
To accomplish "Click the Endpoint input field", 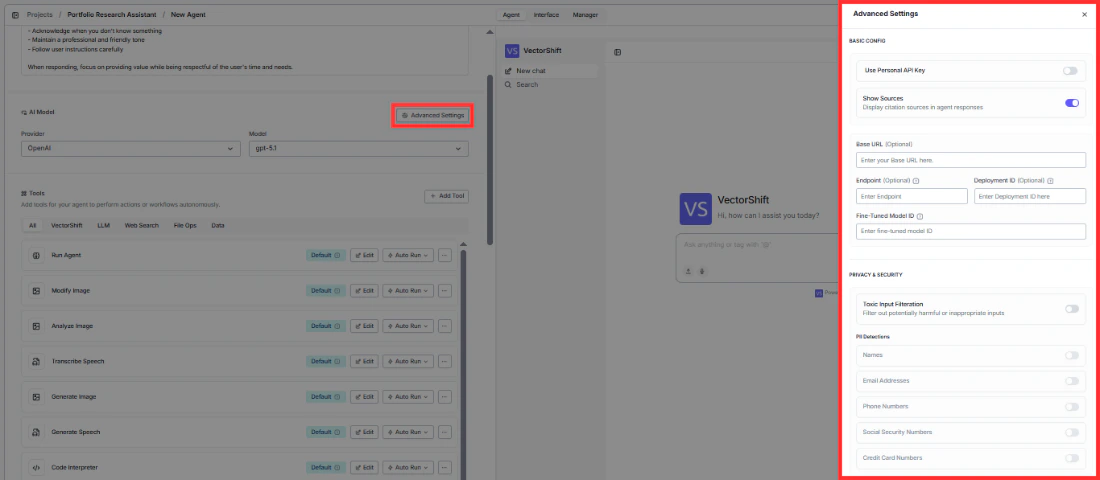I will click(912, 196).
